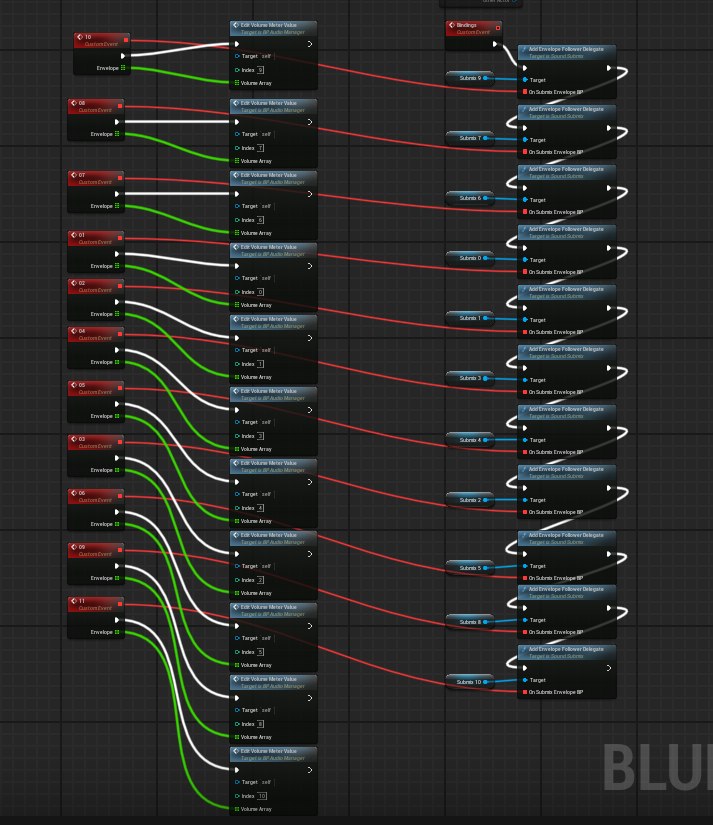Click the blue output pin of Submix 9
Screen dimensions: 713x825
tap(485, 78)
